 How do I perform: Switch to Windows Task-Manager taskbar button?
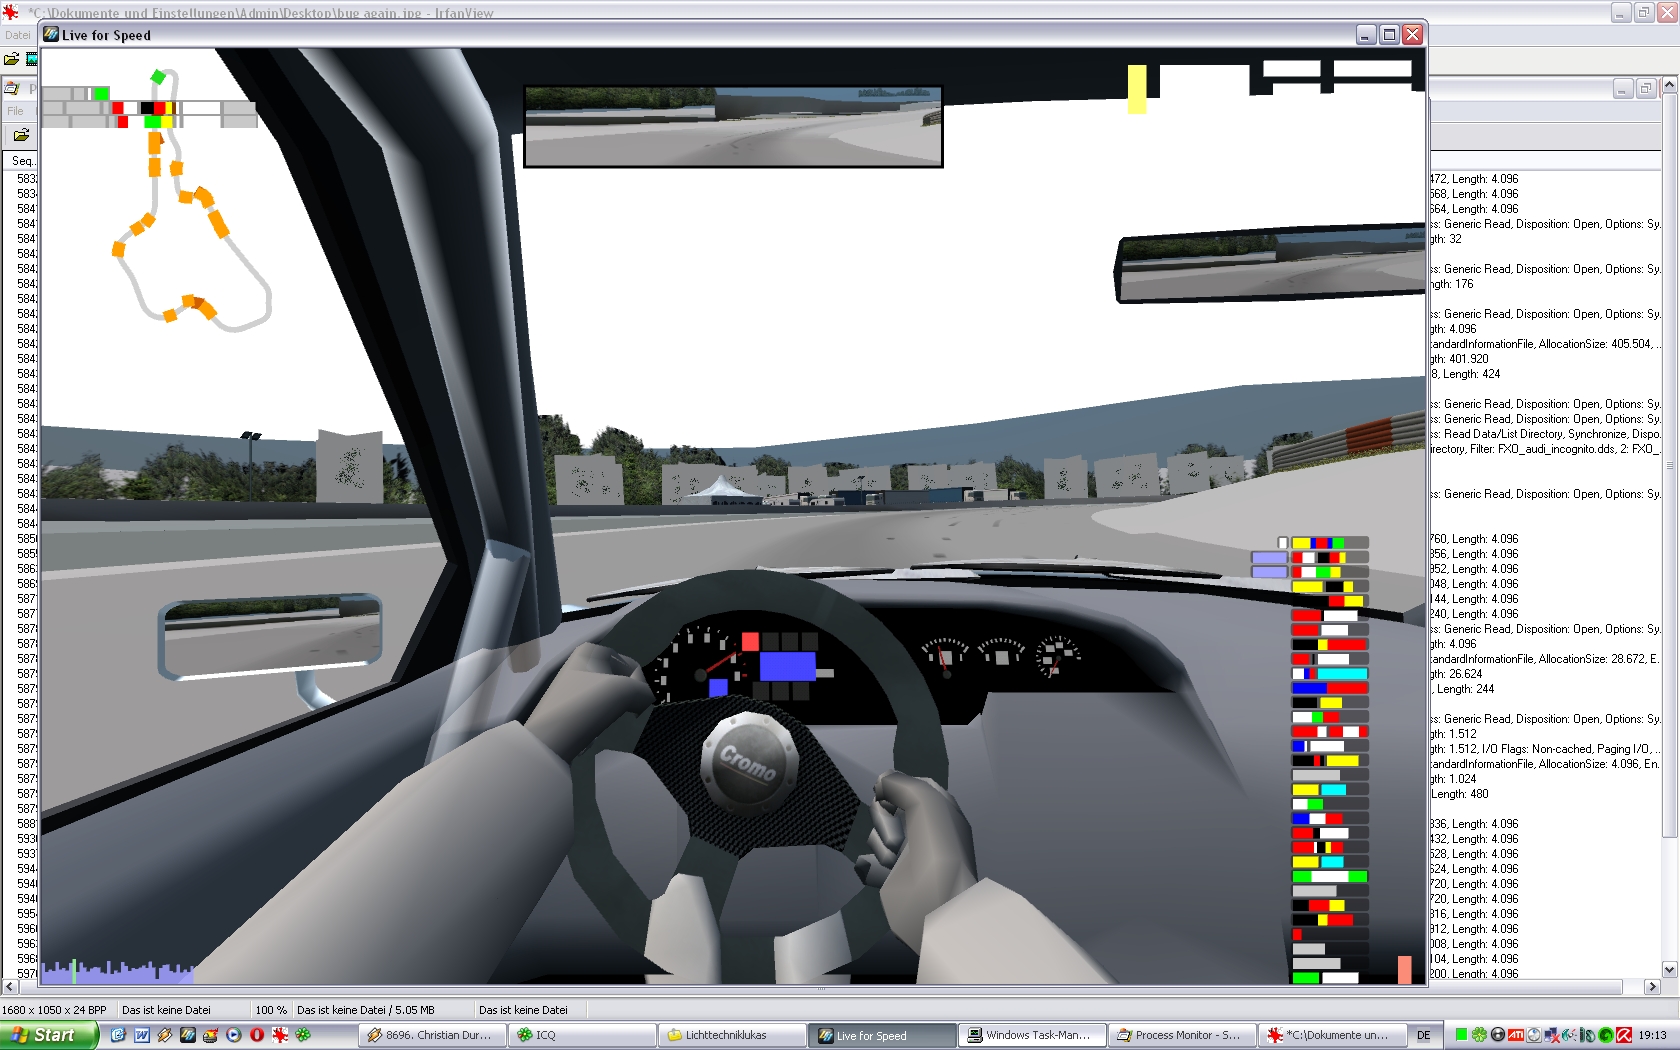1032,1035
